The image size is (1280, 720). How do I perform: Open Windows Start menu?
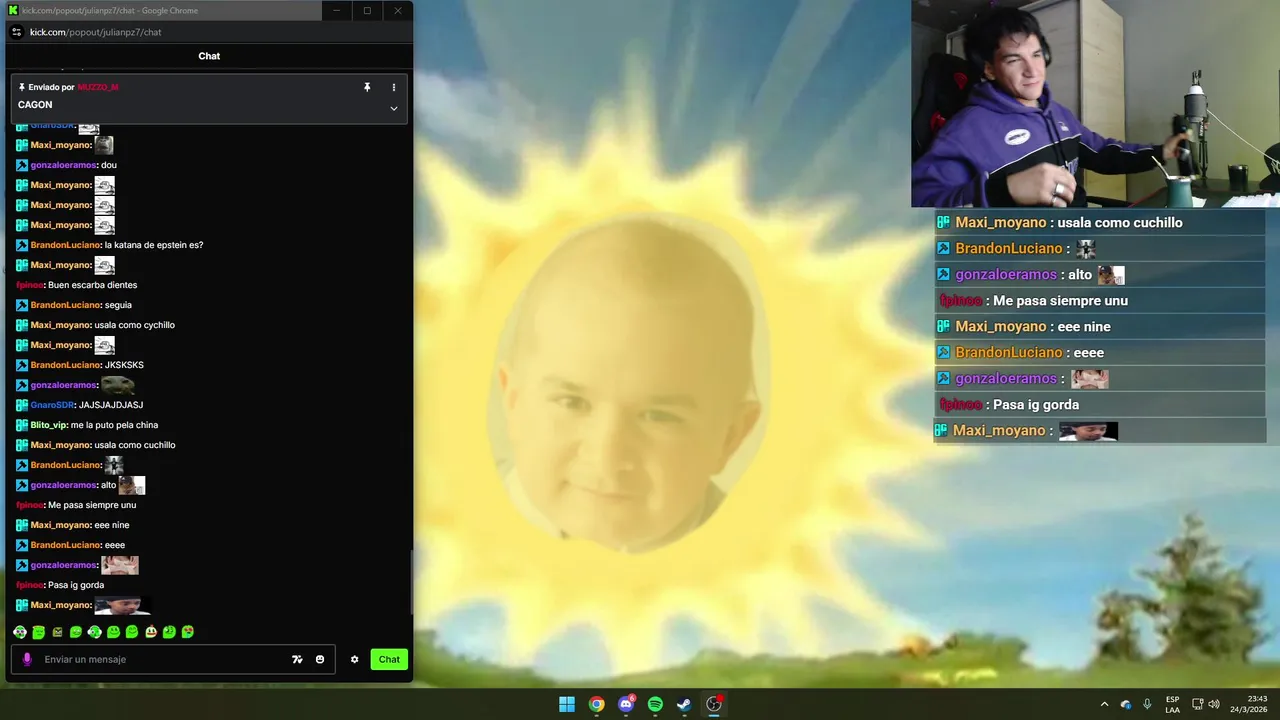567,704
